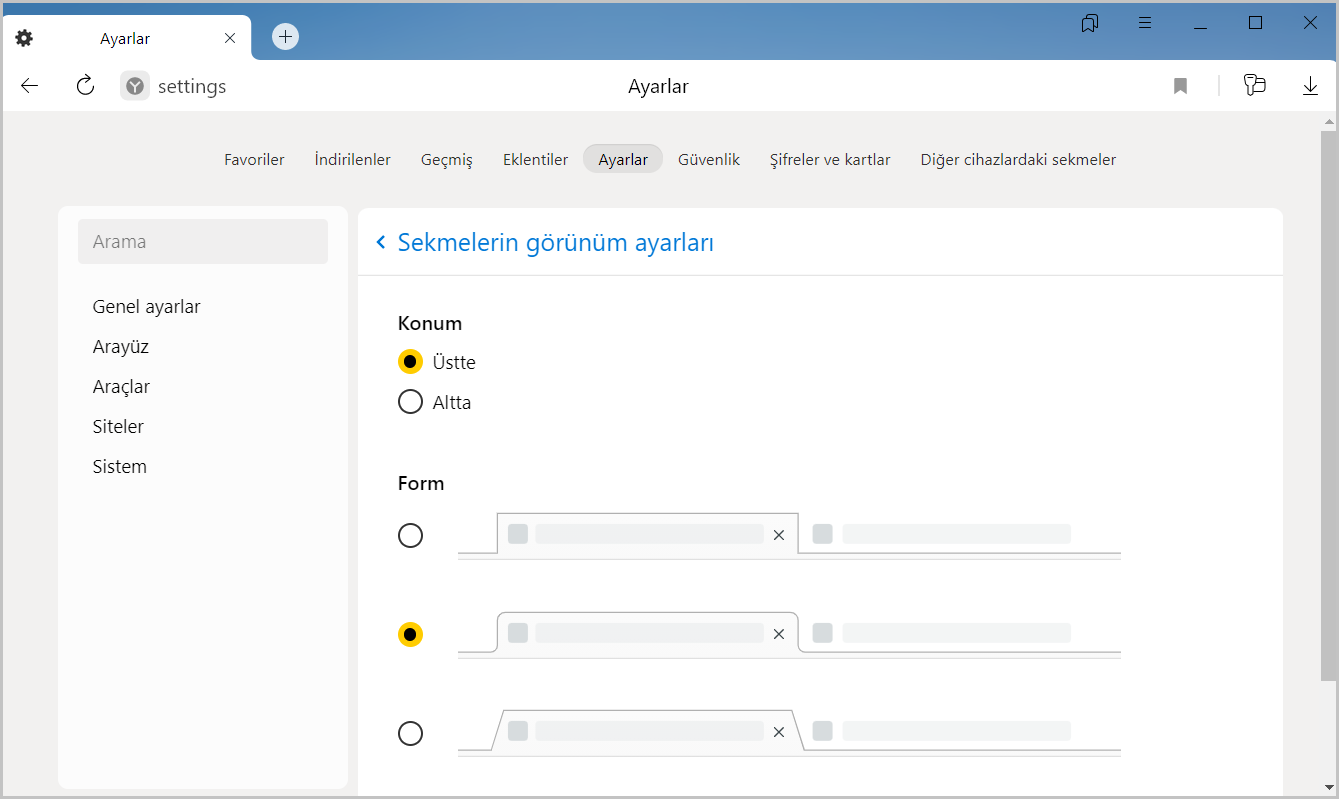Open Sistem in the settings sidebar
Viewport: 1339px width, 799px height.
pos(119,467)
